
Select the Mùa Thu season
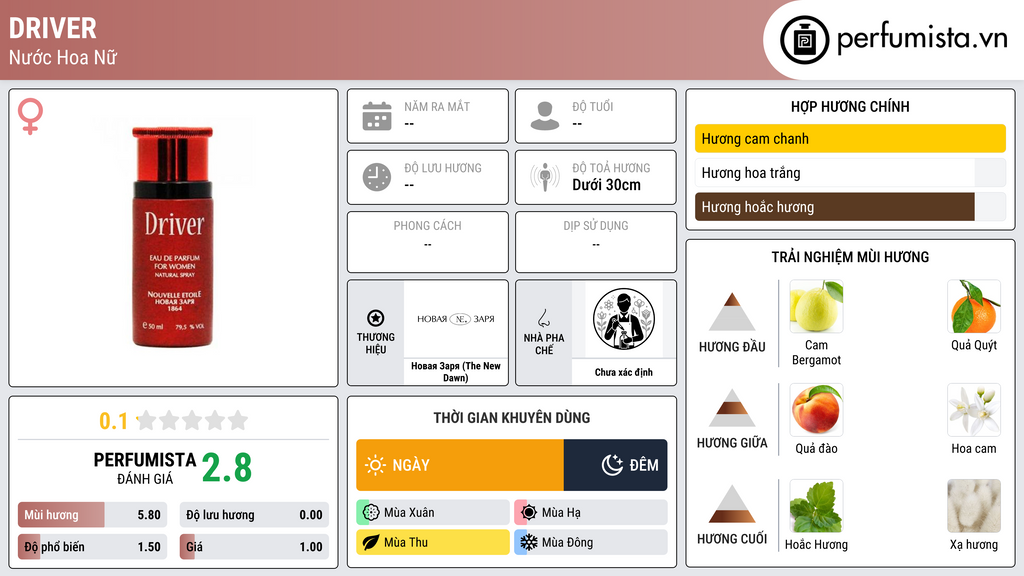tap(433, 542)
